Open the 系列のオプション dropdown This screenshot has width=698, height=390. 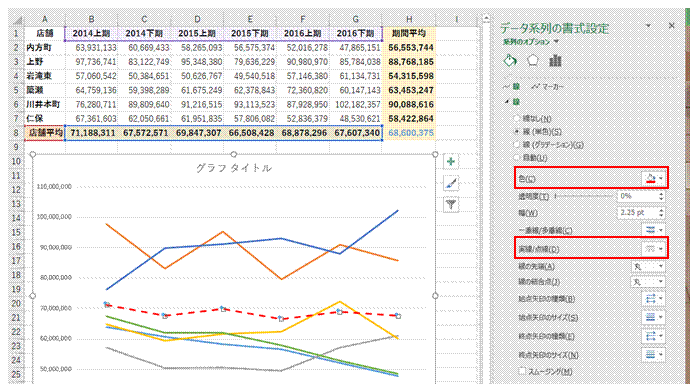531,42
